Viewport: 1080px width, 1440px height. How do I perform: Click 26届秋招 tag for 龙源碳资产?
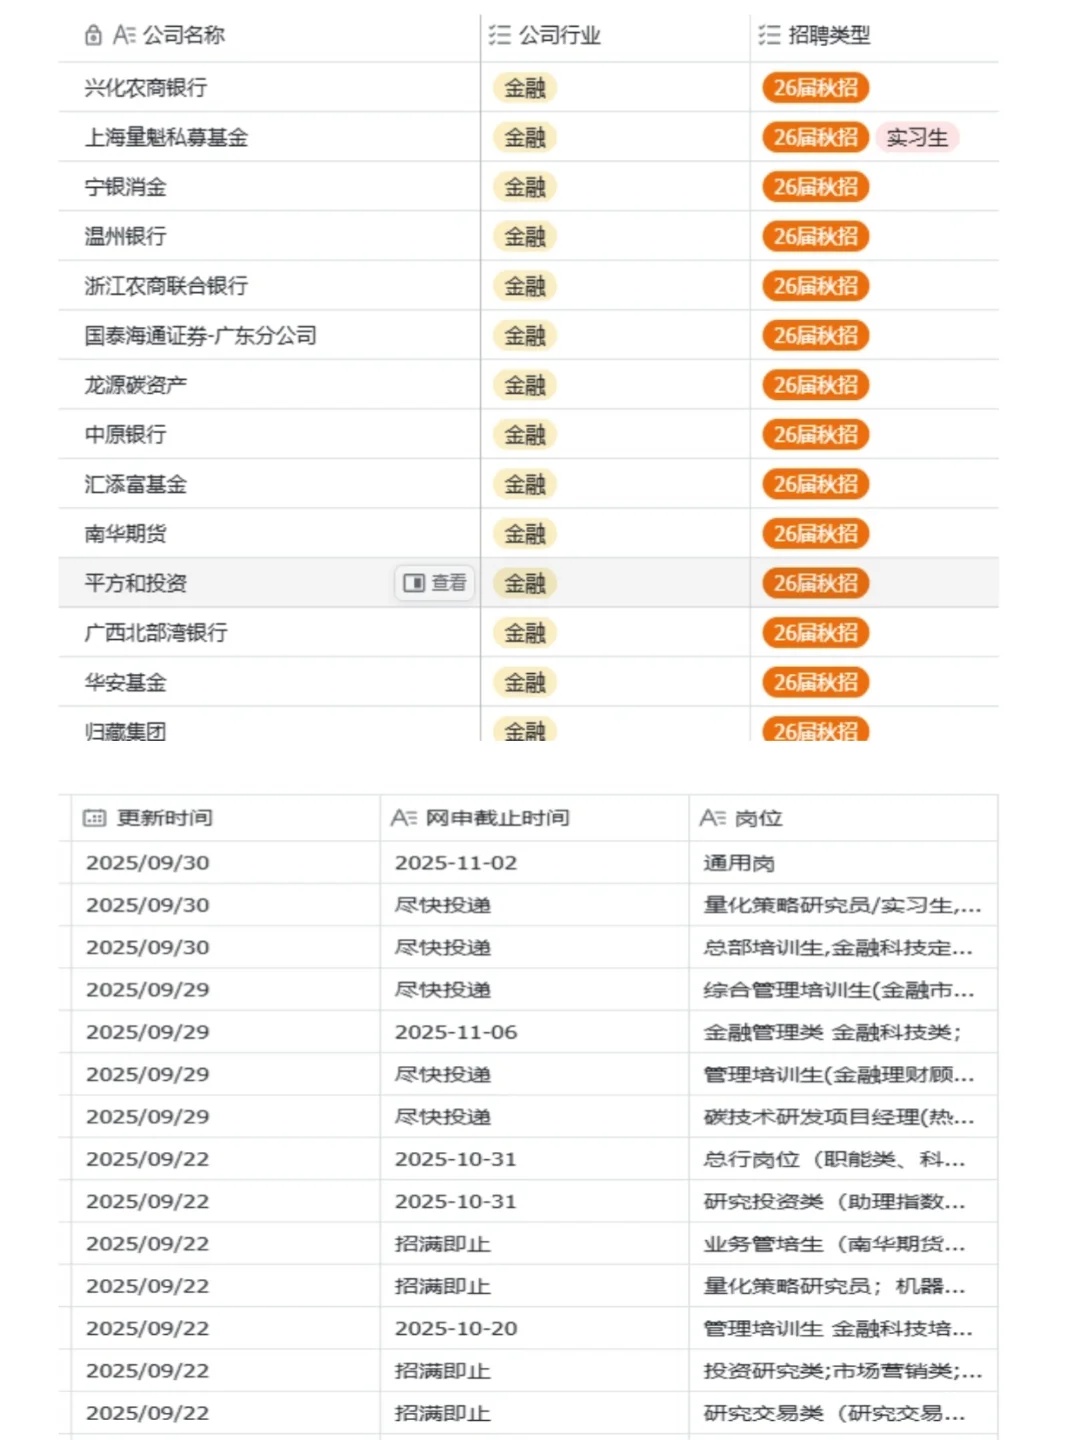coord(815,385)
